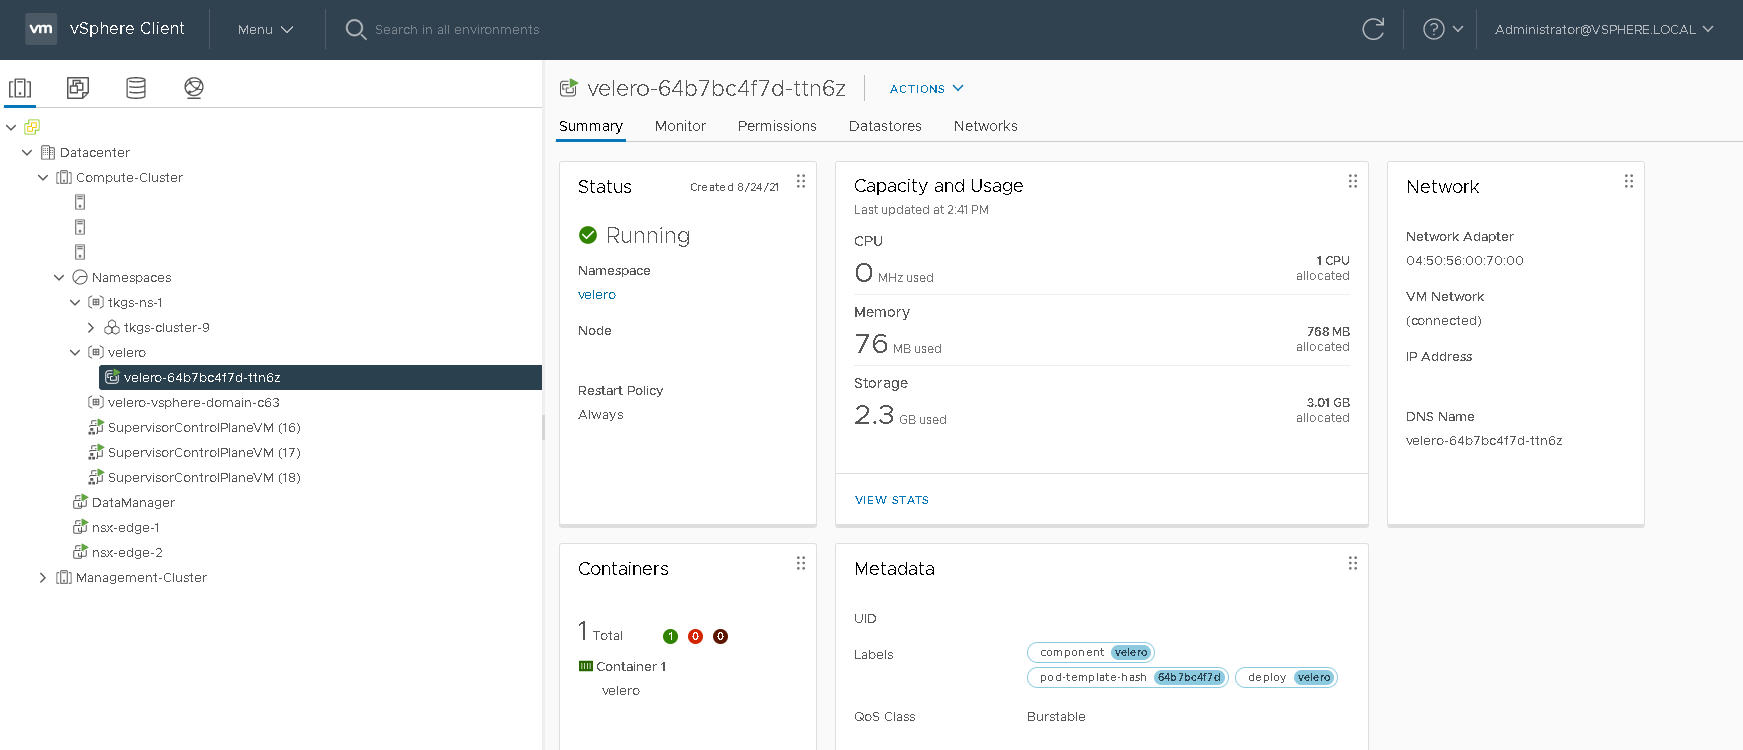This screenshot has height=750, width=1743.
Task: Click the green running containers count badge
Action: (670, 636)
